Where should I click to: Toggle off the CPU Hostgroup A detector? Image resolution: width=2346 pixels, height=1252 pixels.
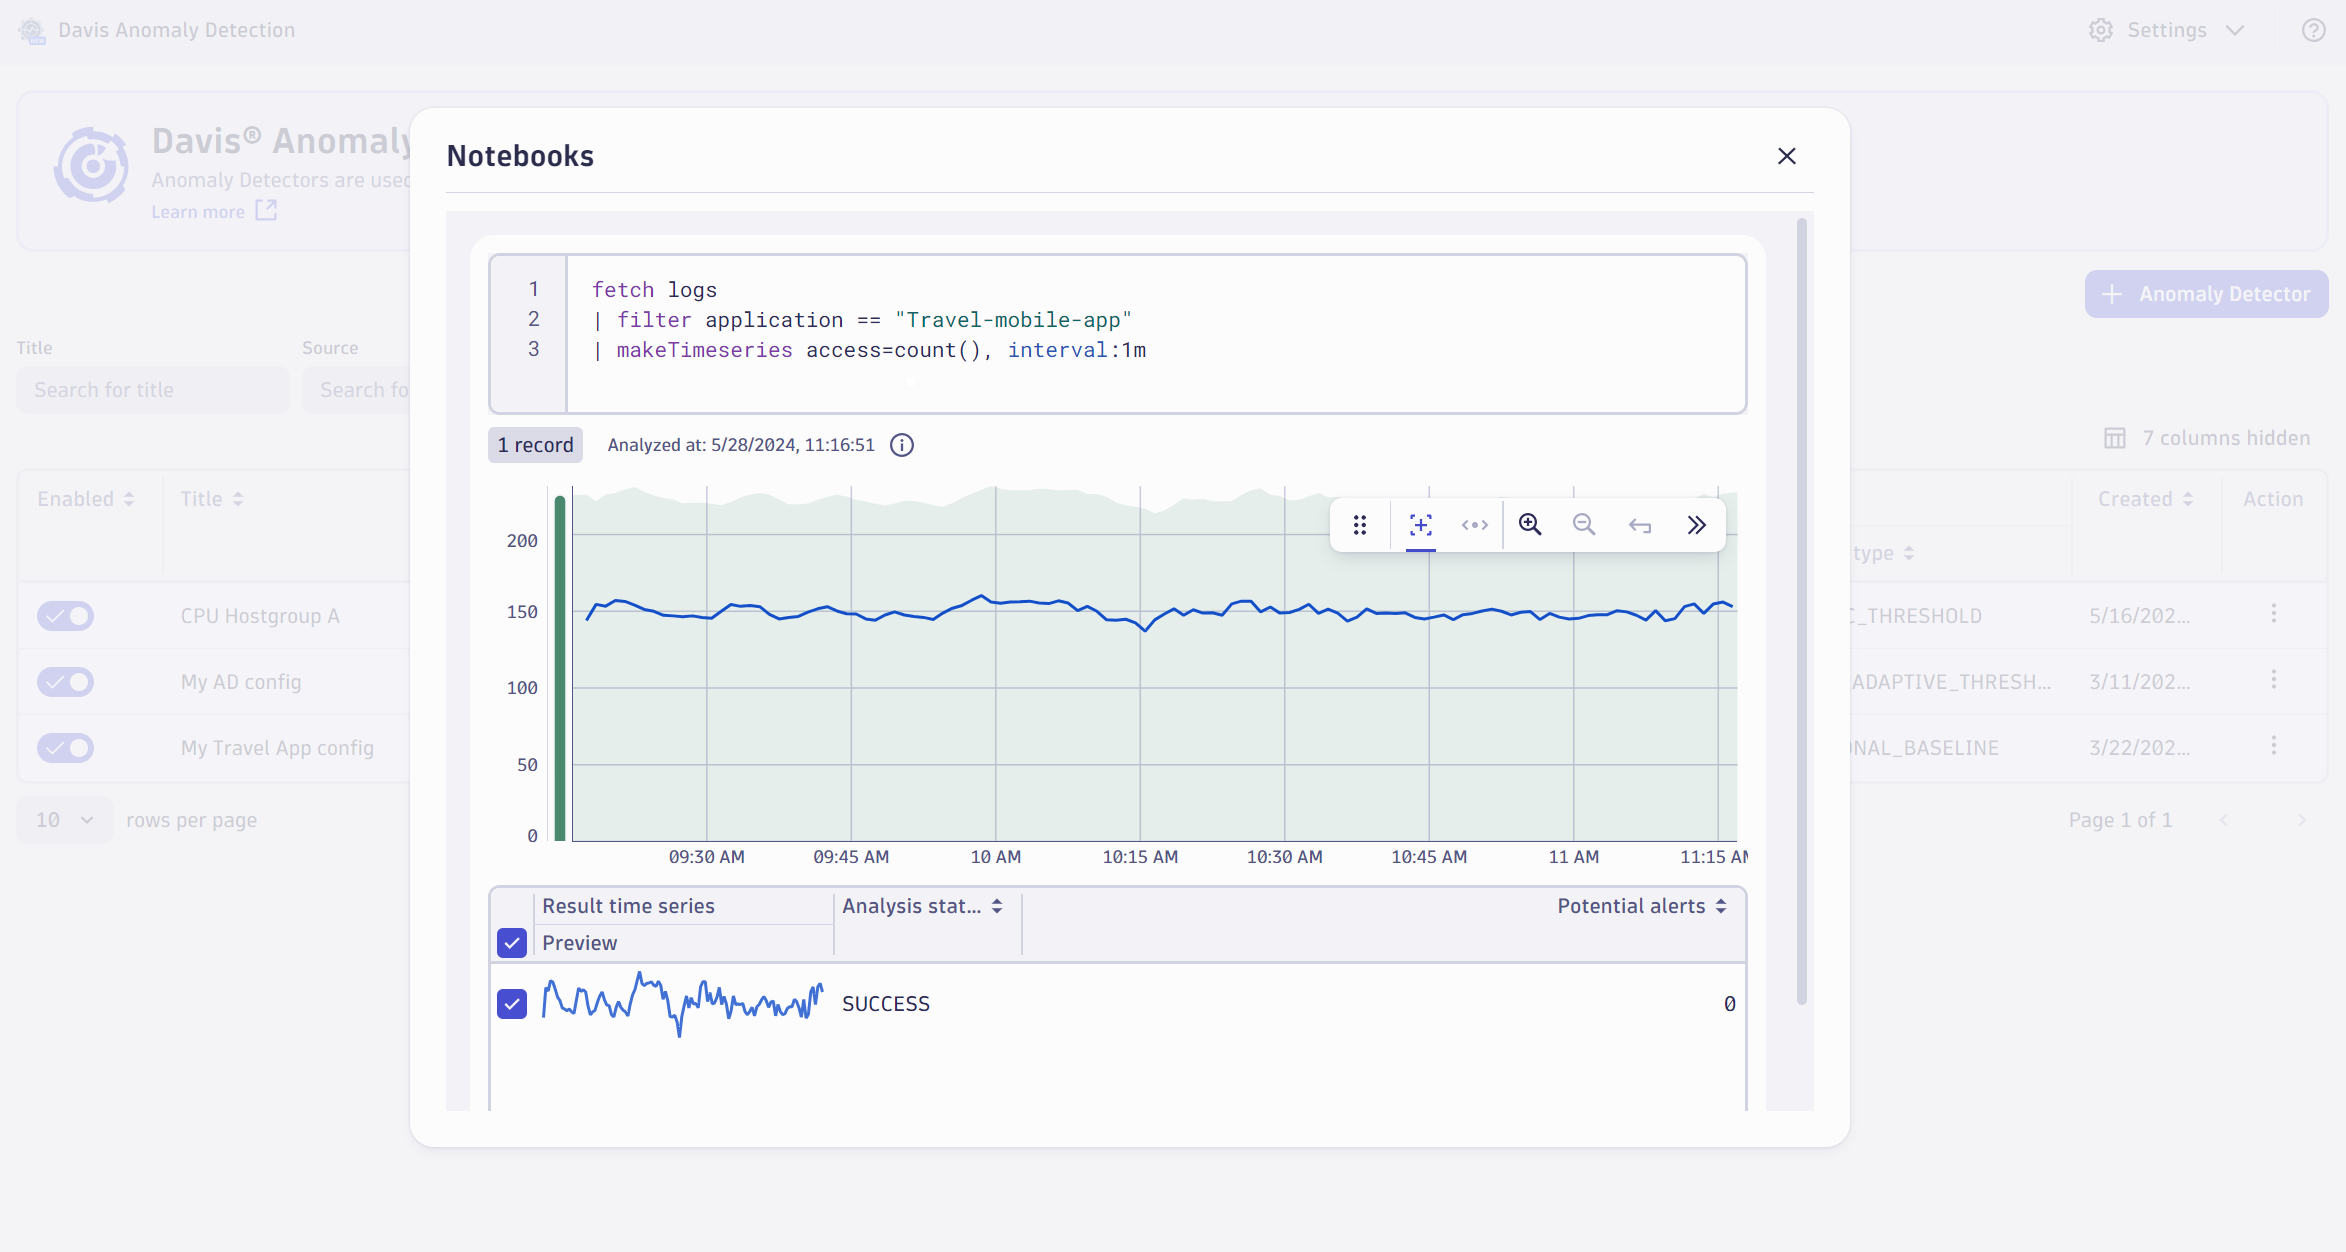tap(65, 616)
